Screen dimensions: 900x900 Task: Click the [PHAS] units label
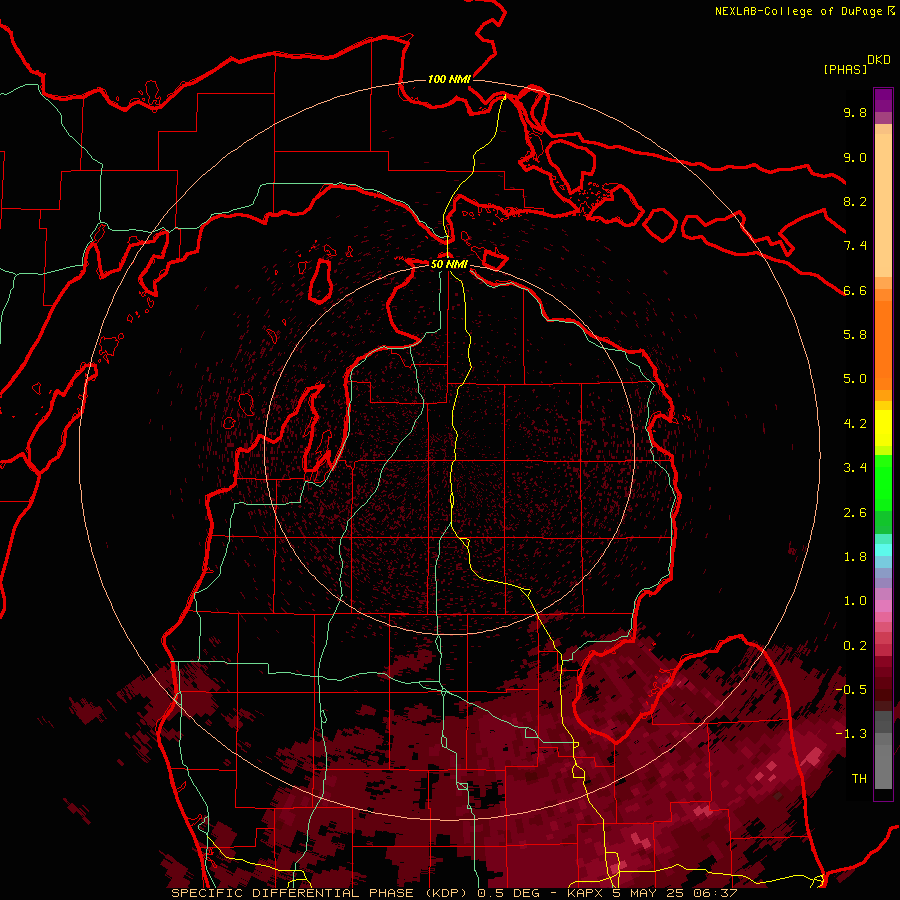[x=845, y=69]
